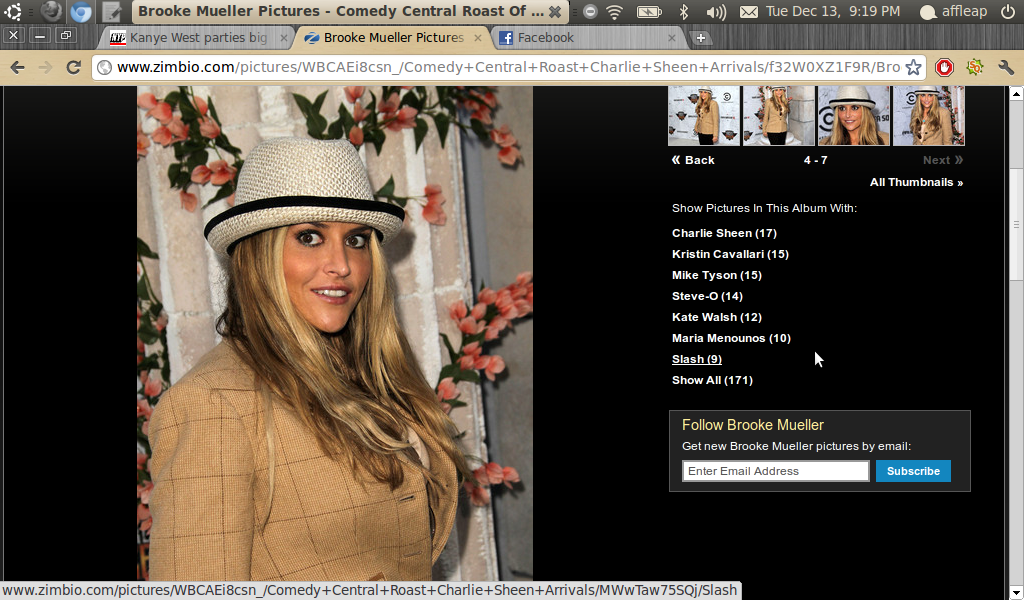Click the page scrollbar down arrow
Screen dimensions: 1024x600
(1016, 593)
